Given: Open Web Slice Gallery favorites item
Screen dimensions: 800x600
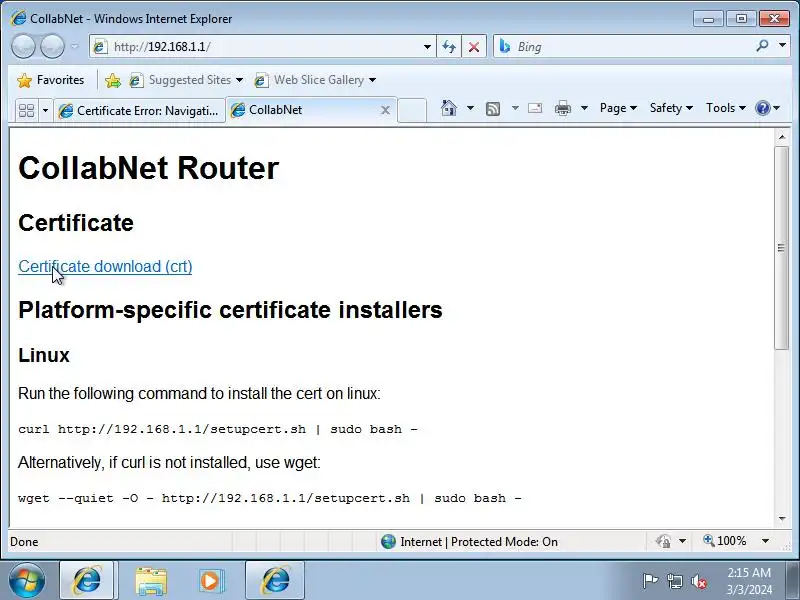Looking at the screenshot, I should pyautogui.click(x=315, y=80).
